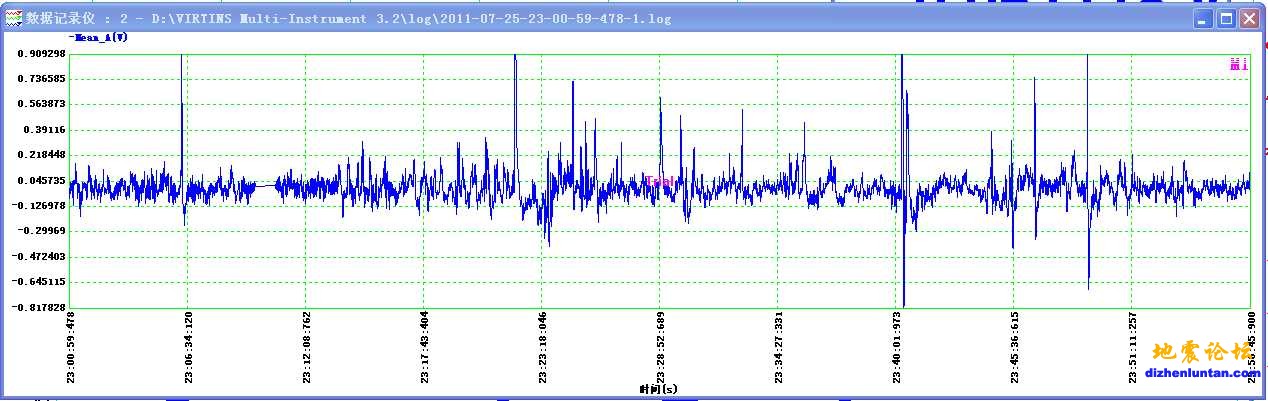The width and height of the screenshot is (1268, 401).
Task: Click the -0.817828 Y-axis value
Action: pyautogui.click(x=40, y=308)
